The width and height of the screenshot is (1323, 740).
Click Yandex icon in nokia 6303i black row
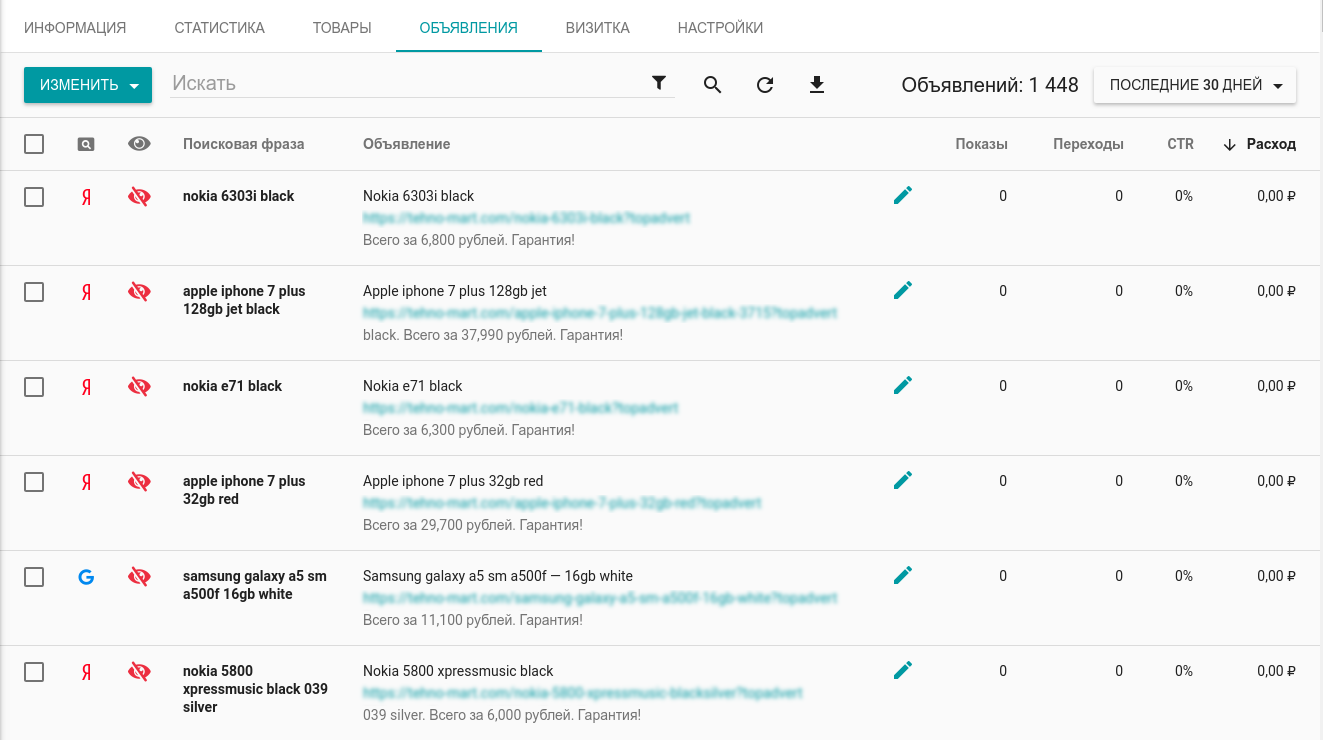coord(86,197)
